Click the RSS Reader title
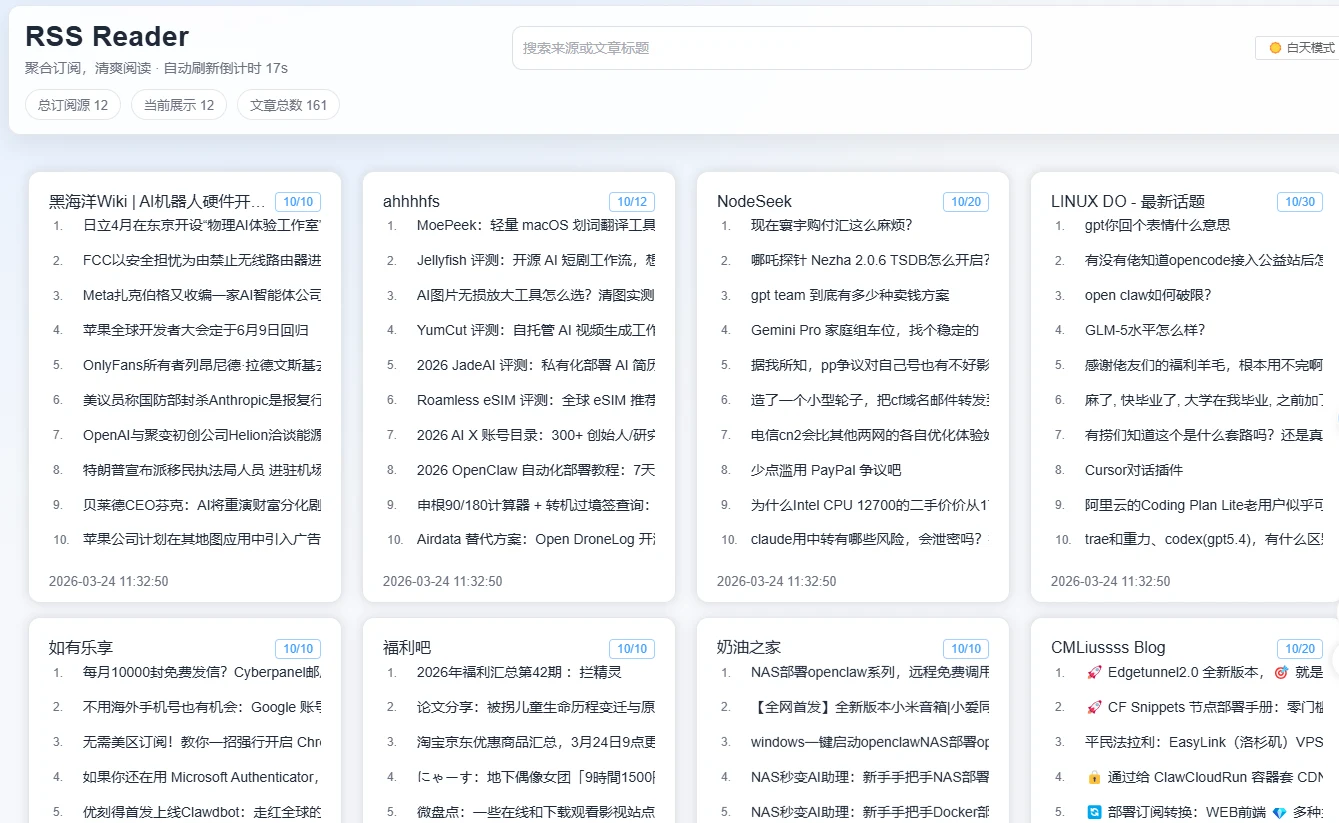1339x823 pixels. (x=107, y=37)
